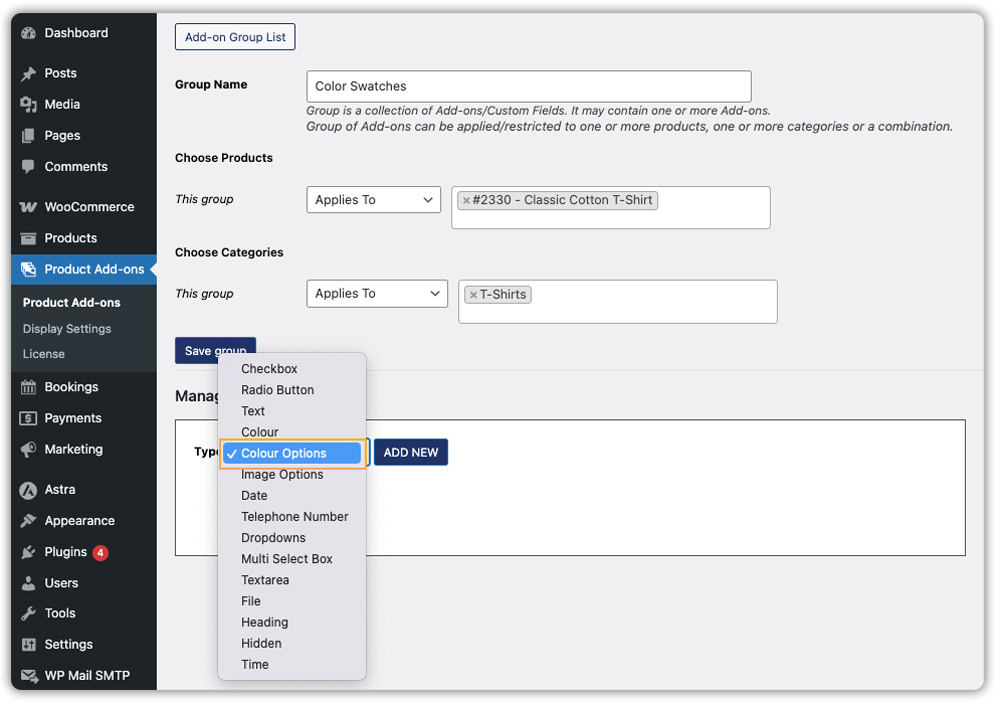Click the ADD NEW button
This screenshot has width=1000, height=702.
(x=411, y=453)
